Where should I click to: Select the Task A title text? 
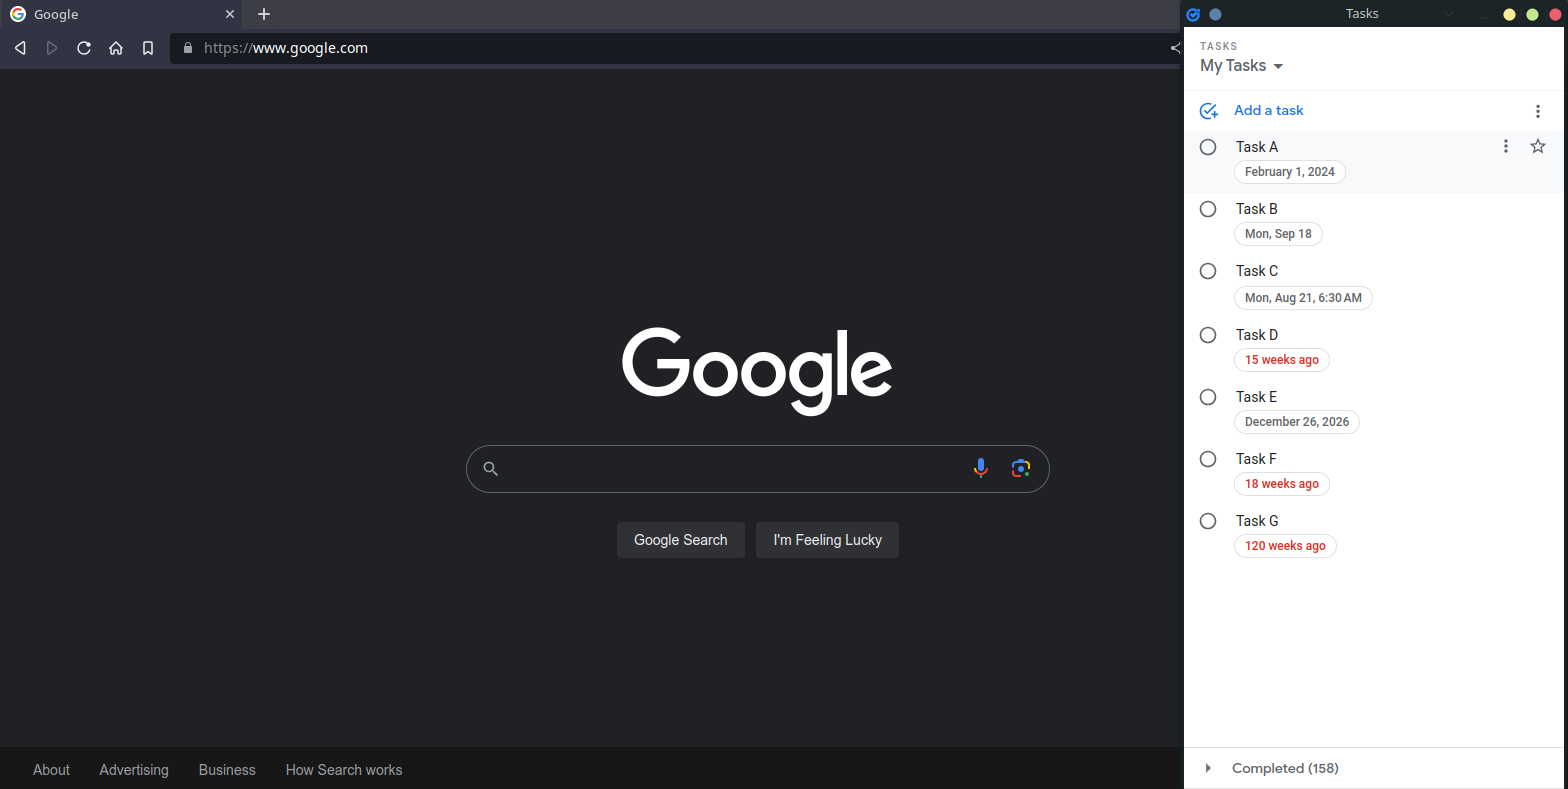point(1257,147)
